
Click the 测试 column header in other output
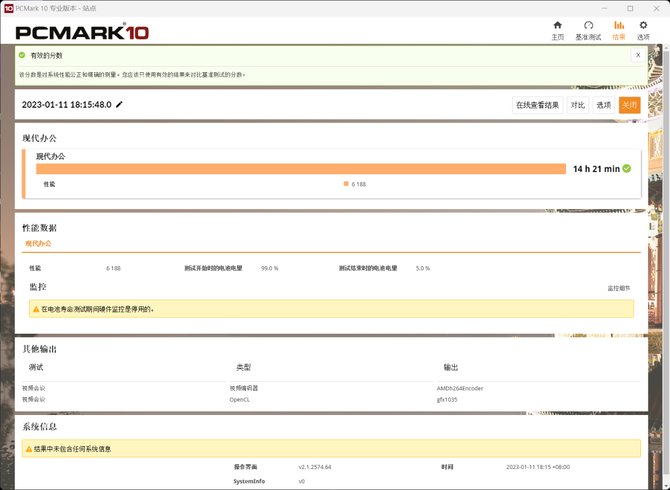point(36,367)
